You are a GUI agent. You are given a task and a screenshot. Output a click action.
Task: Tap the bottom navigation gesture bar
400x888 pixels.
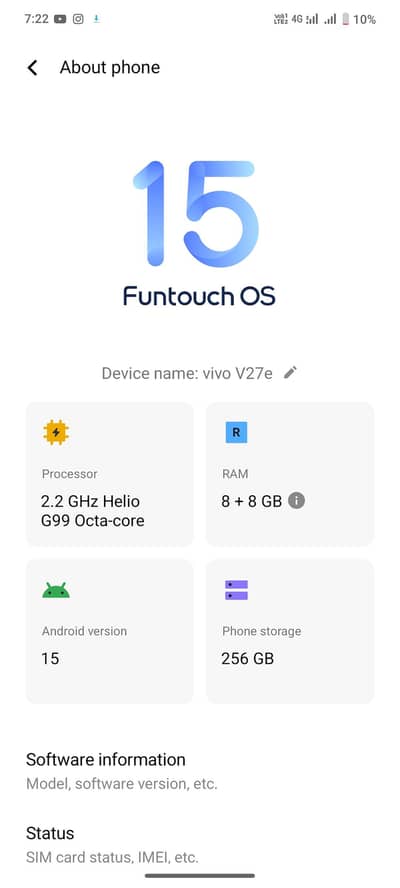200,875
